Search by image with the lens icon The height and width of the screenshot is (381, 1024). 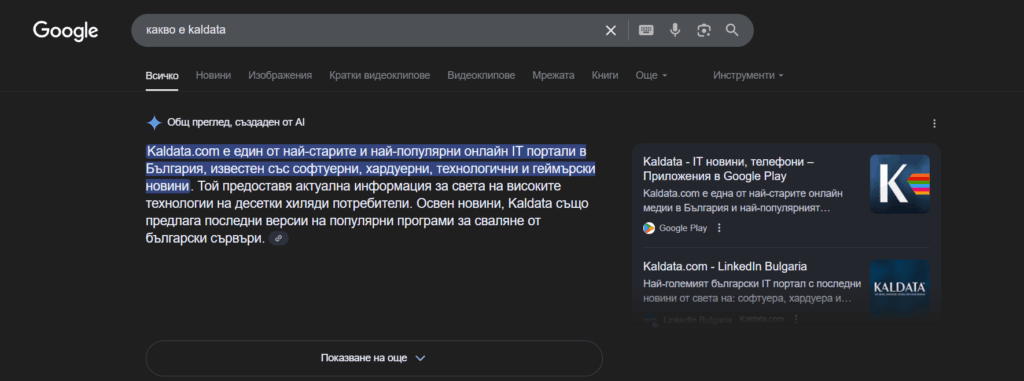(703, 30)
